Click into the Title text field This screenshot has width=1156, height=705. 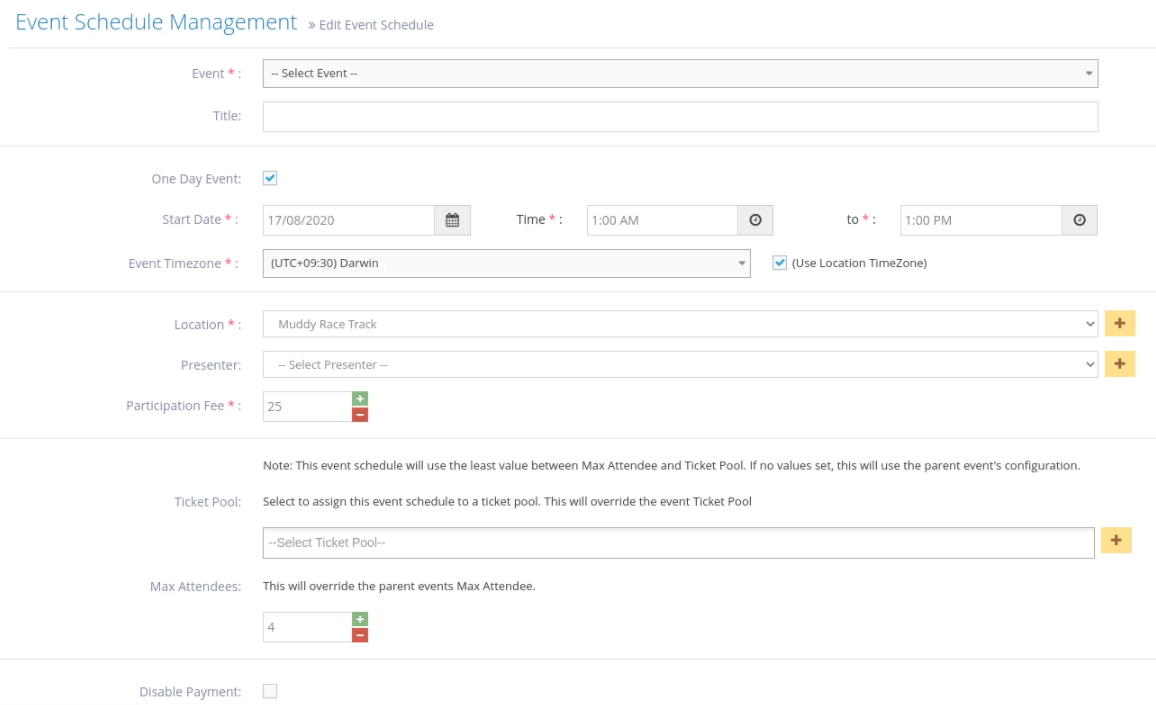(680, 116)
